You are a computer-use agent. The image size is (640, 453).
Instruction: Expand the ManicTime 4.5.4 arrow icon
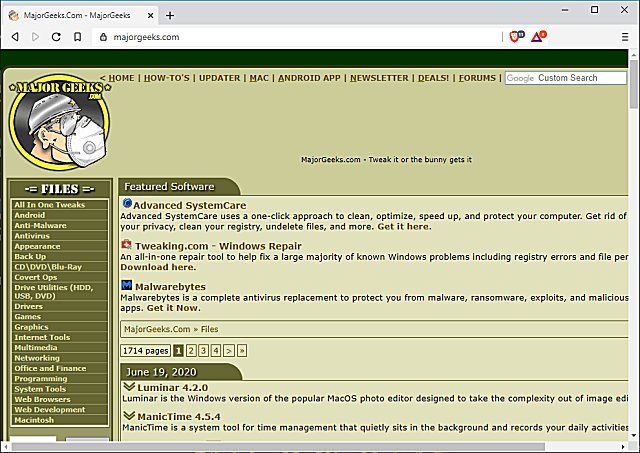(x=129, y=416)
